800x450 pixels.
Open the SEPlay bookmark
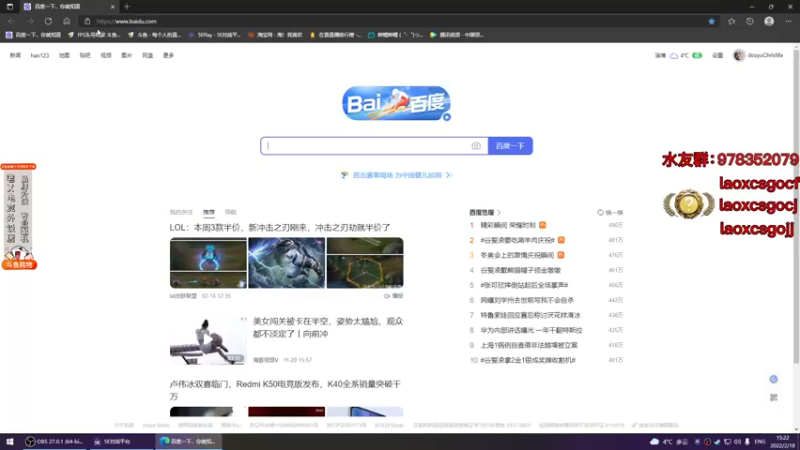coord(214,35)
